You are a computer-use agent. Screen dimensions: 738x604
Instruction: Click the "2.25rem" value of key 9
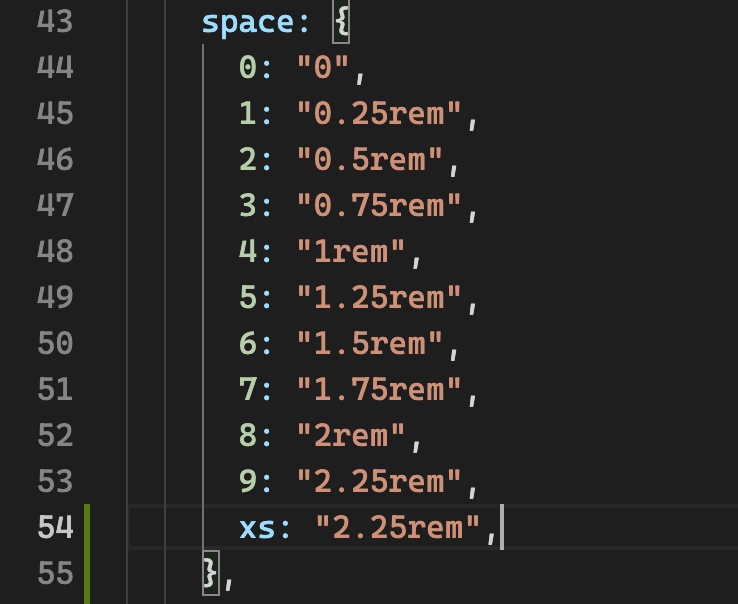coord(379,481)
